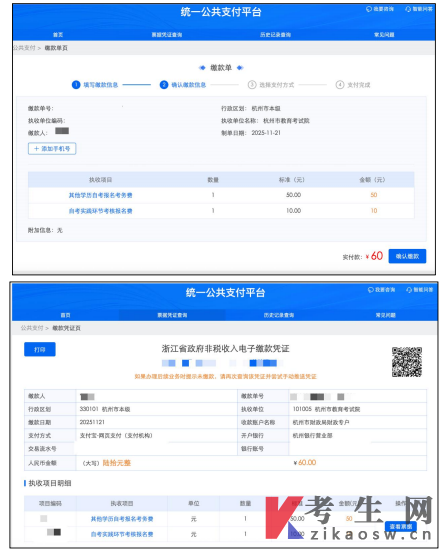The height and width of the screenshot is (553, 447).
Task: Click the ¥60.00 amount on the voucher
Action: [305, 462]
